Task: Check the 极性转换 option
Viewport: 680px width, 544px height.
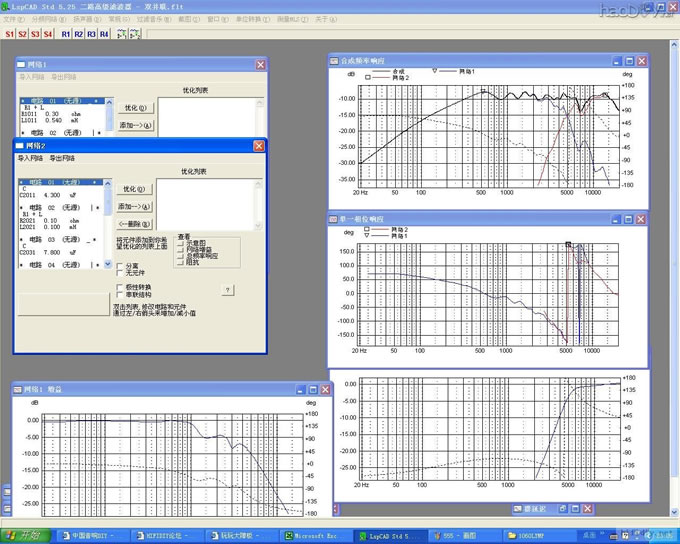Action: coord(121,287)
